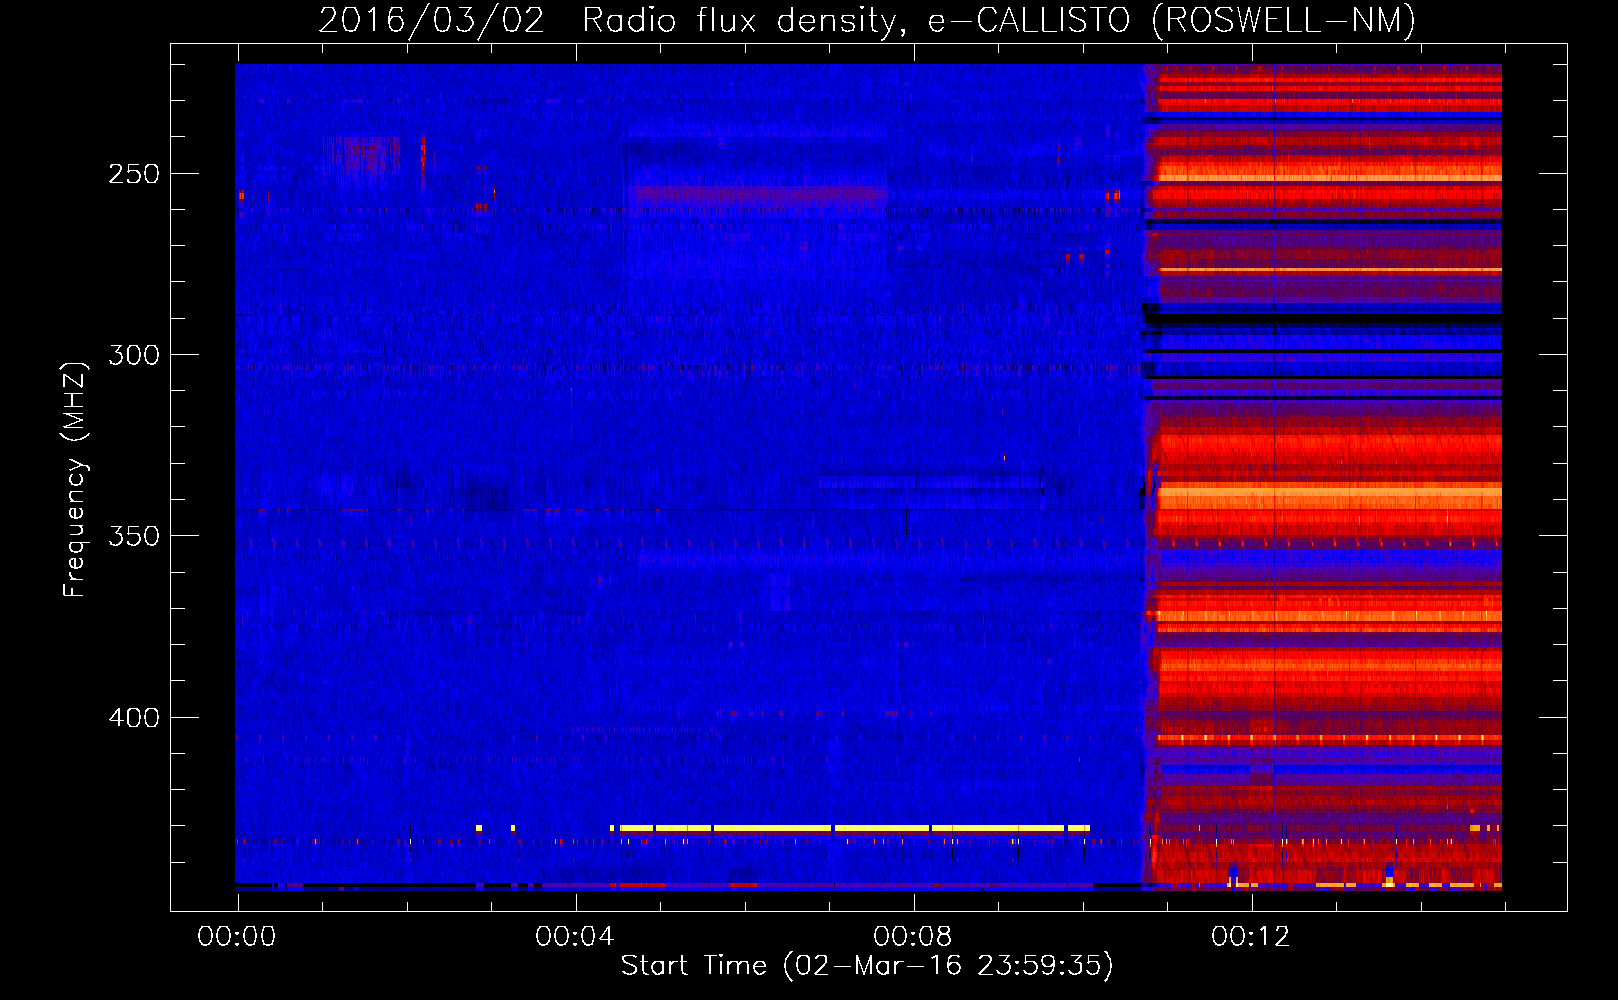Click the 'Frequency (MHZ)' axis label
The height and width of the screenshot is (1000, 1618).
pos(75,479)
